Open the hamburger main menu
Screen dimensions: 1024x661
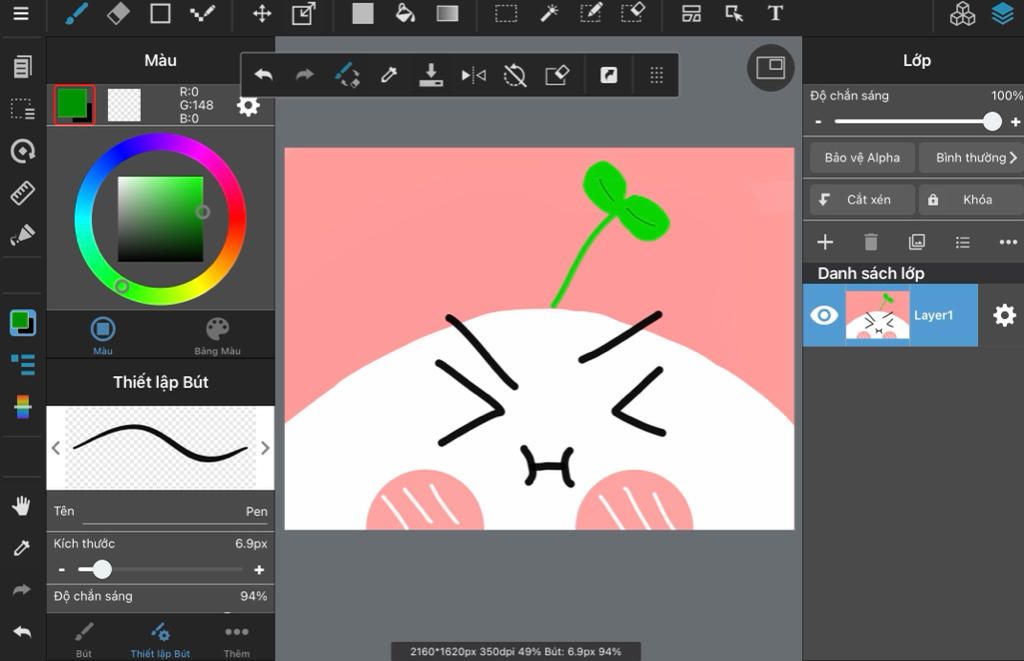point(21,14)
